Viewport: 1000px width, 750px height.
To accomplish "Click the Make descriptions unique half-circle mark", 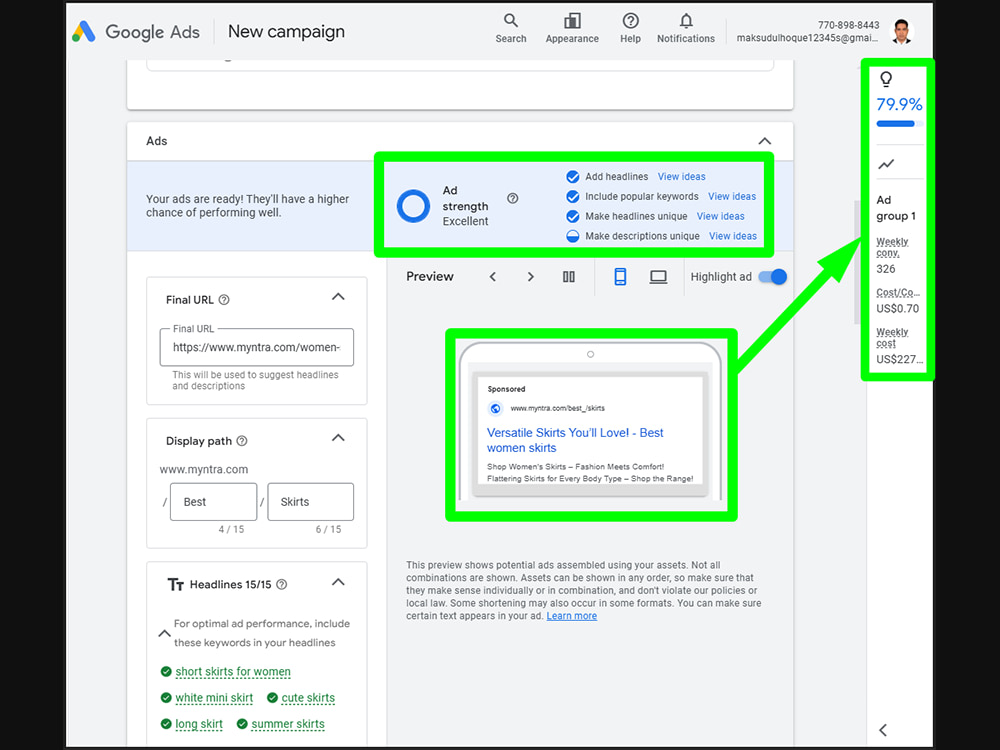I will [573, 236].
